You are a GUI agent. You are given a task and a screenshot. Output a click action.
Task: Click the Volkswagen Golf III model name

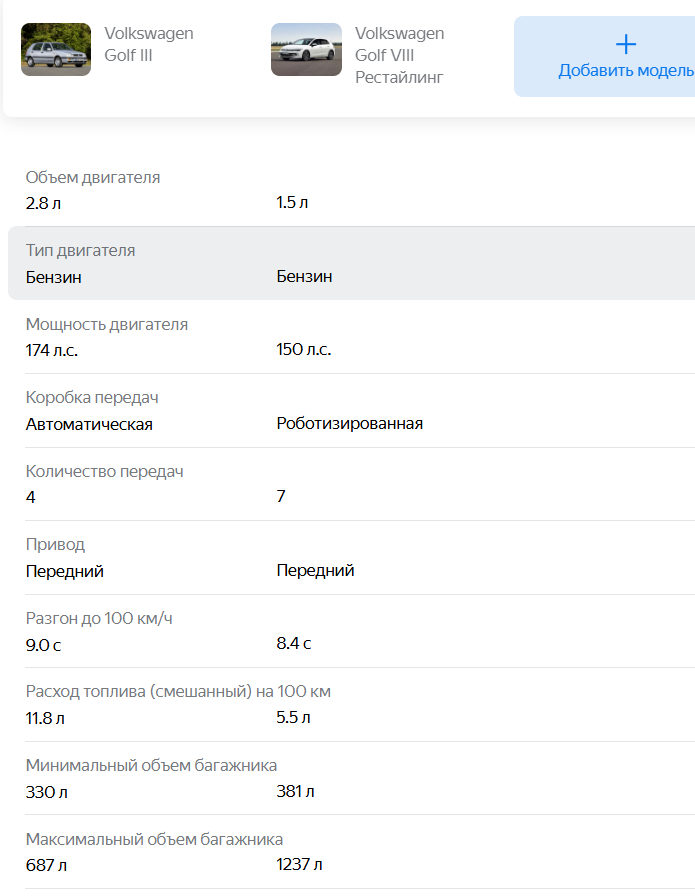tap(149, 44)
